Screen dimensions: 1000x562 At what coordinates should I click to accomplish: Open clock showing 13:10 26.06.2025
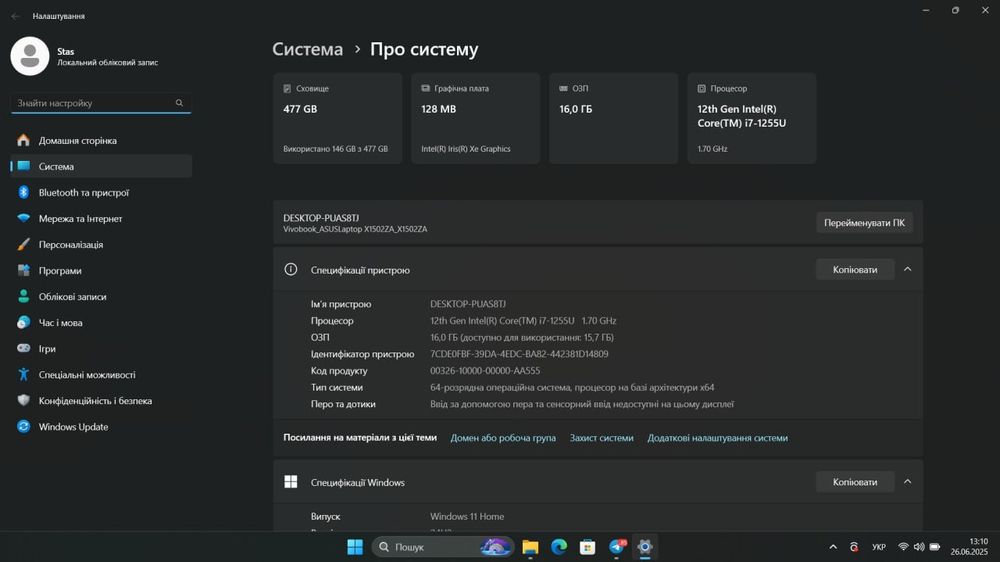tap(969, 547)
